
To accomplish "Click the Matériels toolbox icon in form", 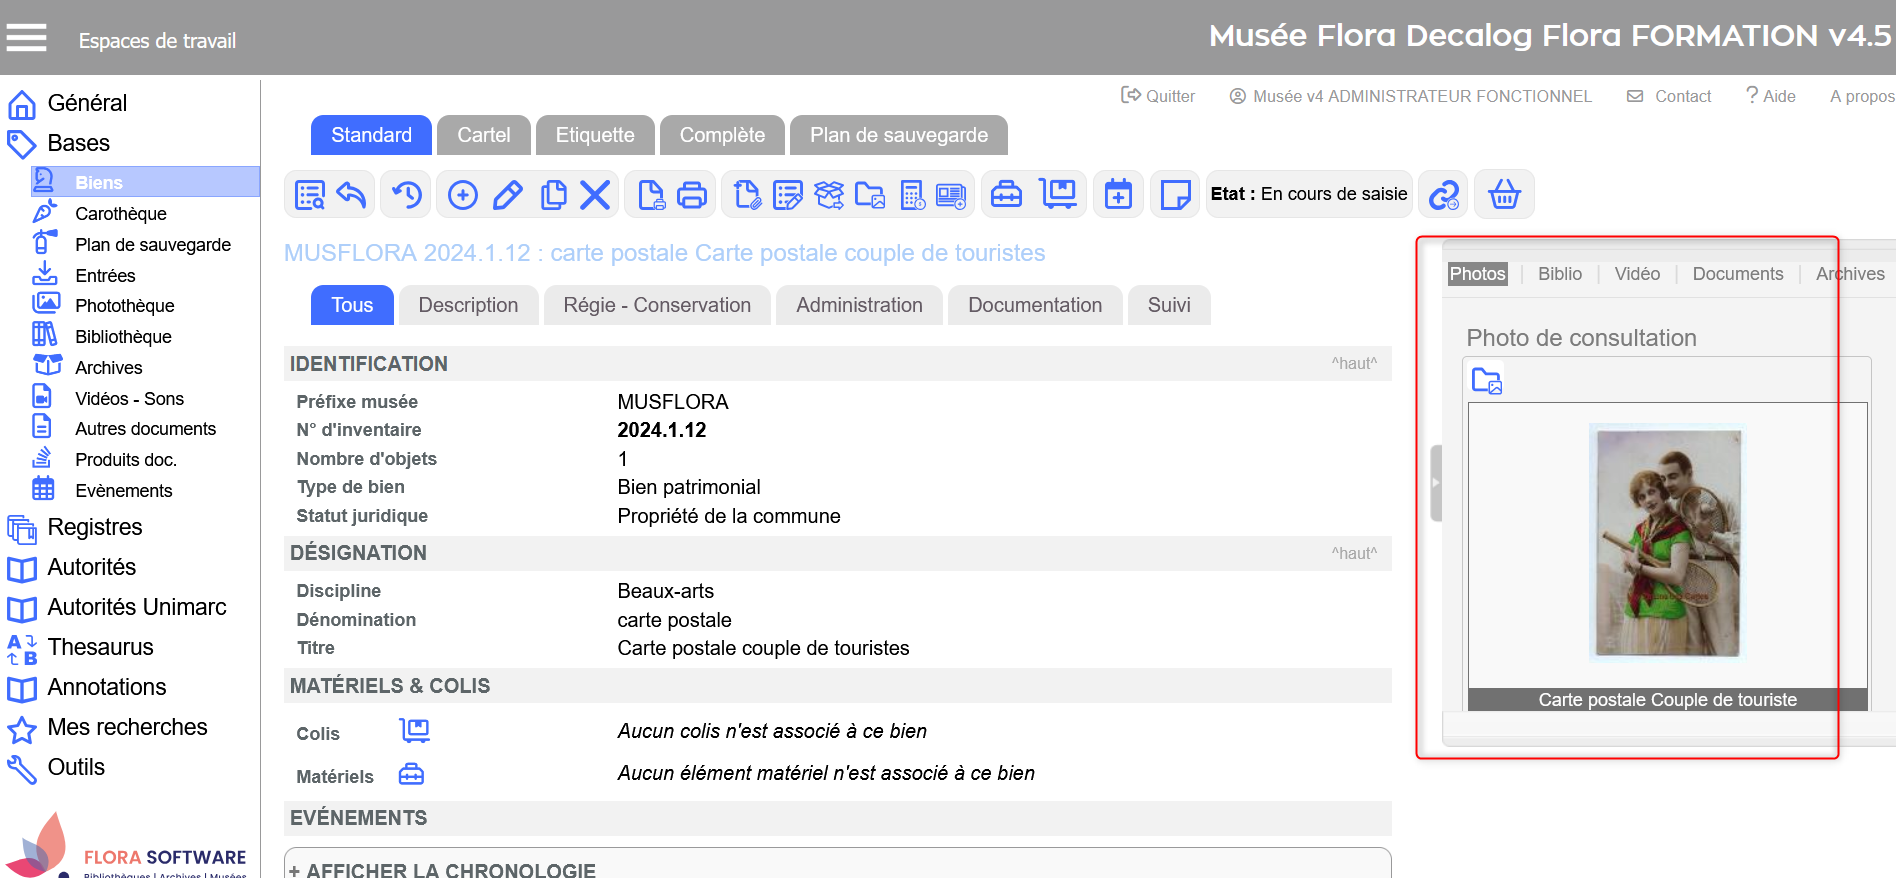I will [x=411, y=775].
